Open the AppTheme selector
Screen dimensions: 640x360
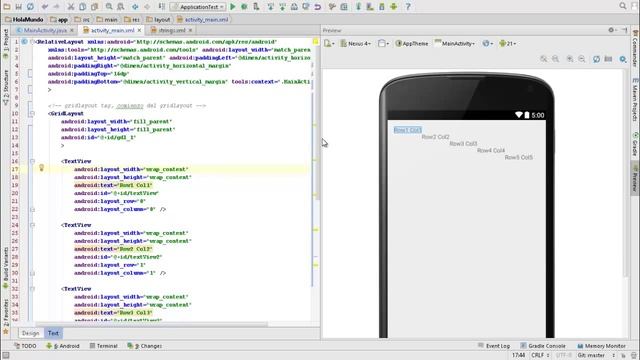point(412,43)
